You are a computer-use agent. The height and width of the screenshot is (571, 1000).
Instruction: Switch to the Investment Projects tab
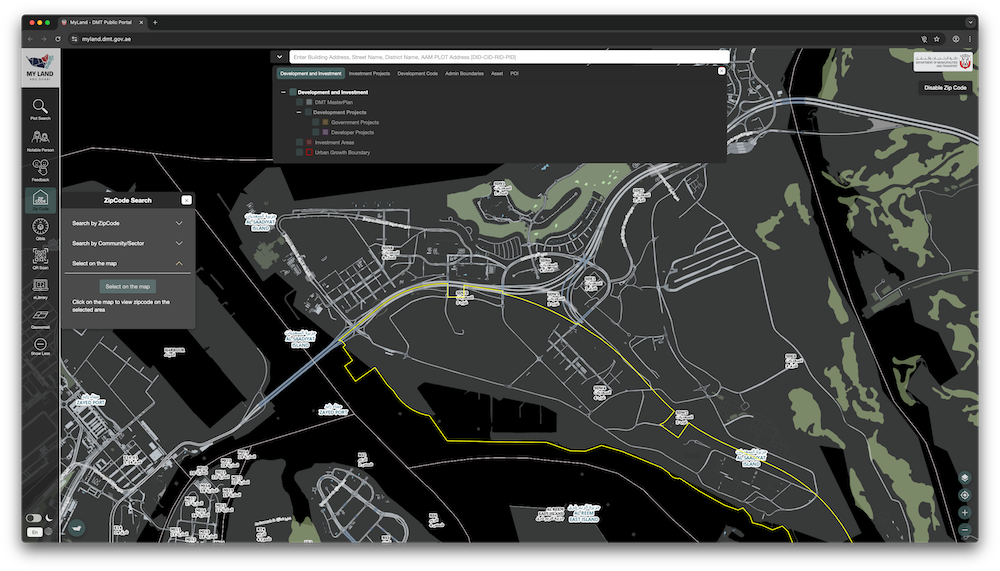369,73
